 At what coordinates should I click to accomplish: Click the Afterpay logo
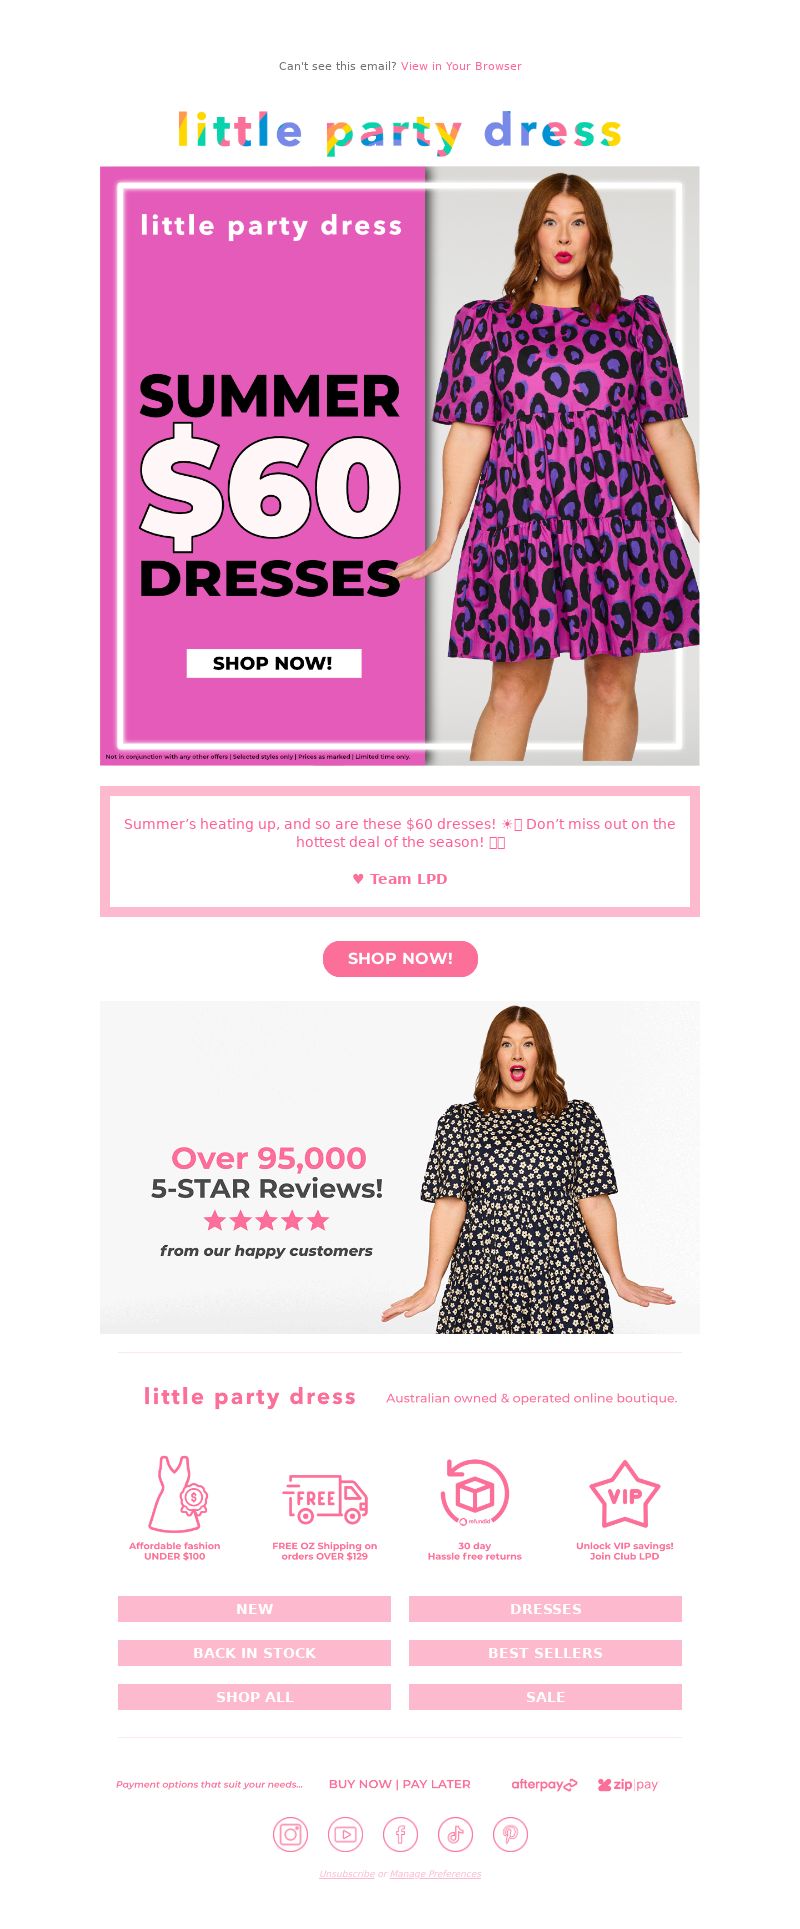click(544, 1784)
